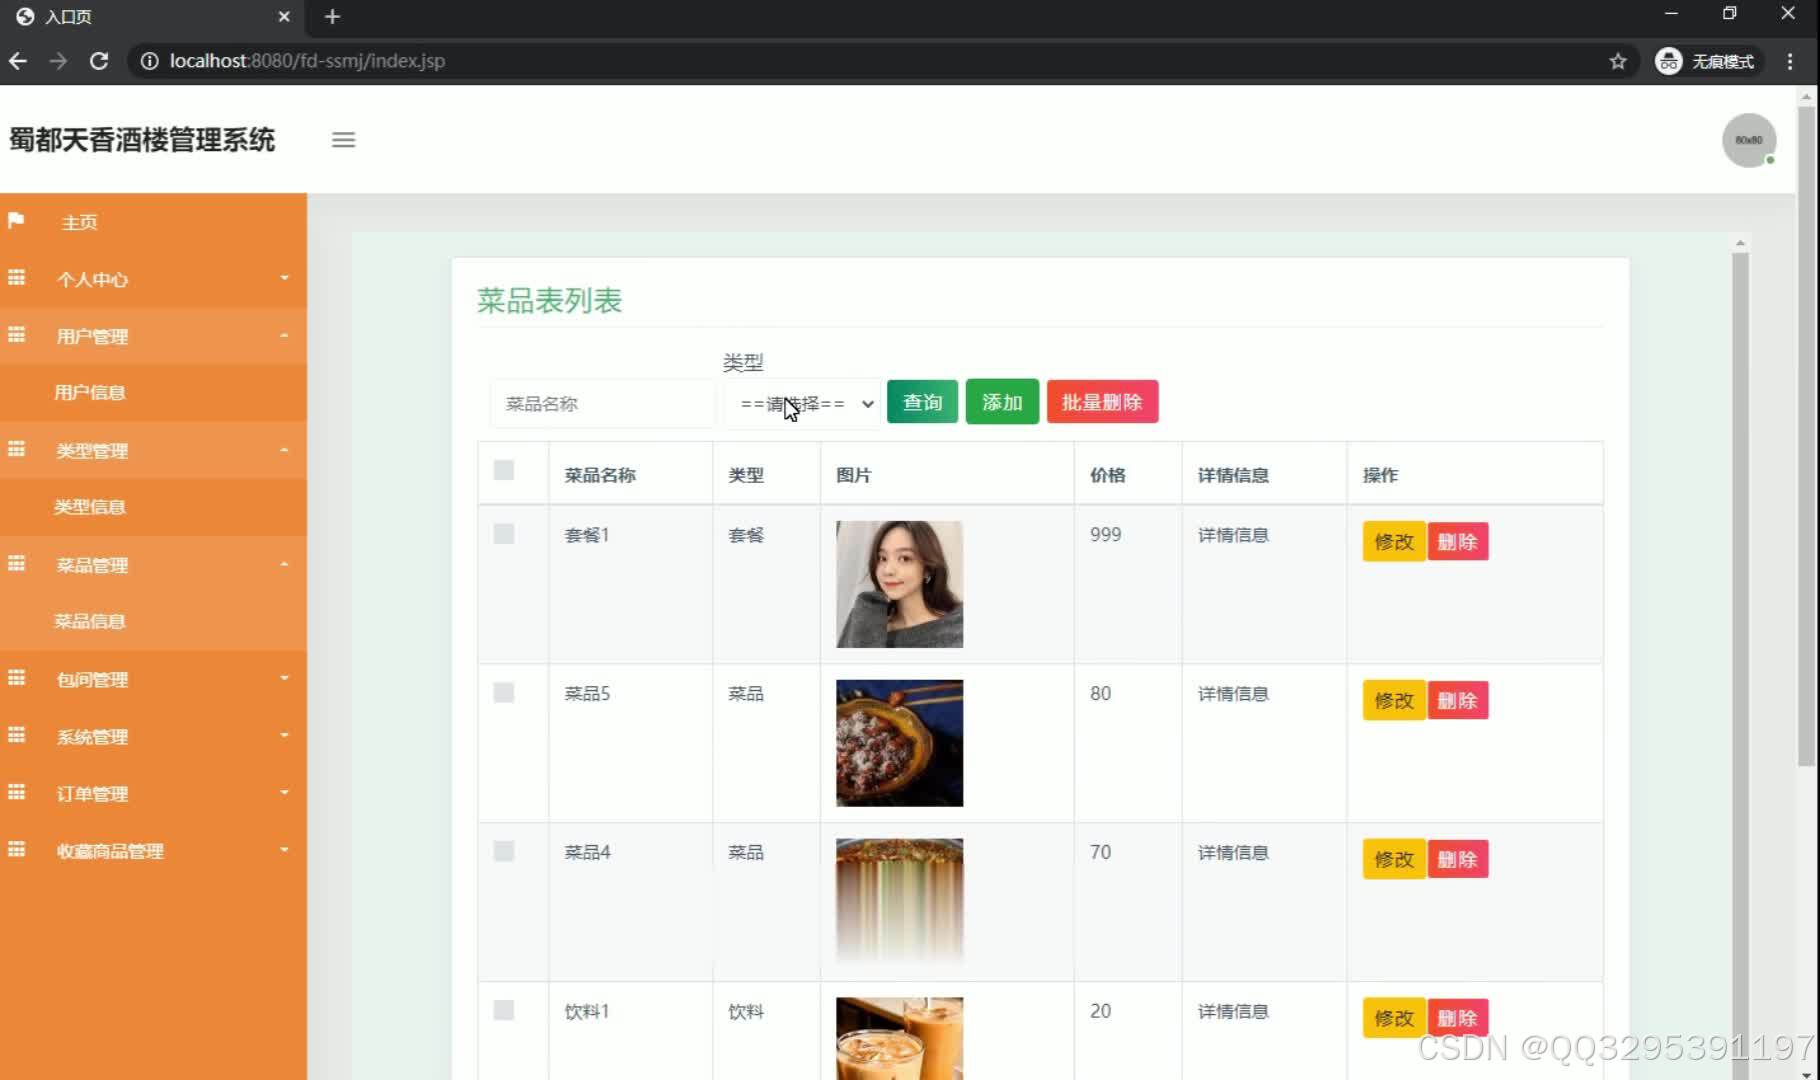Click grid icon beside 个人中心

point(16,278)
